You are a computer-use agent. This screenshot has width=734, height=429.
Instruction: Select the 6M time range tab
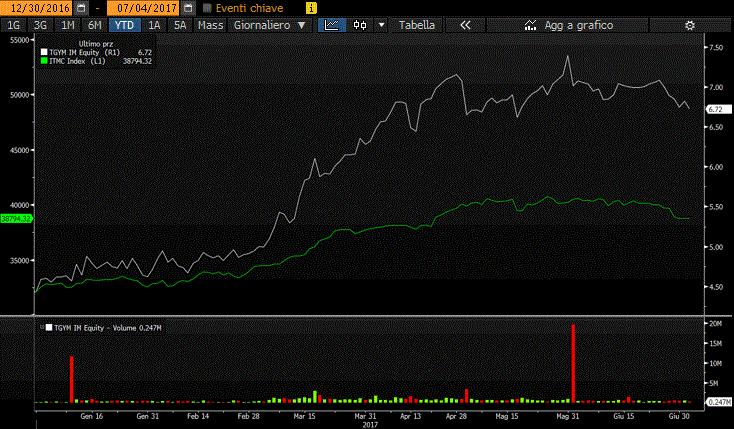[94, 24]
